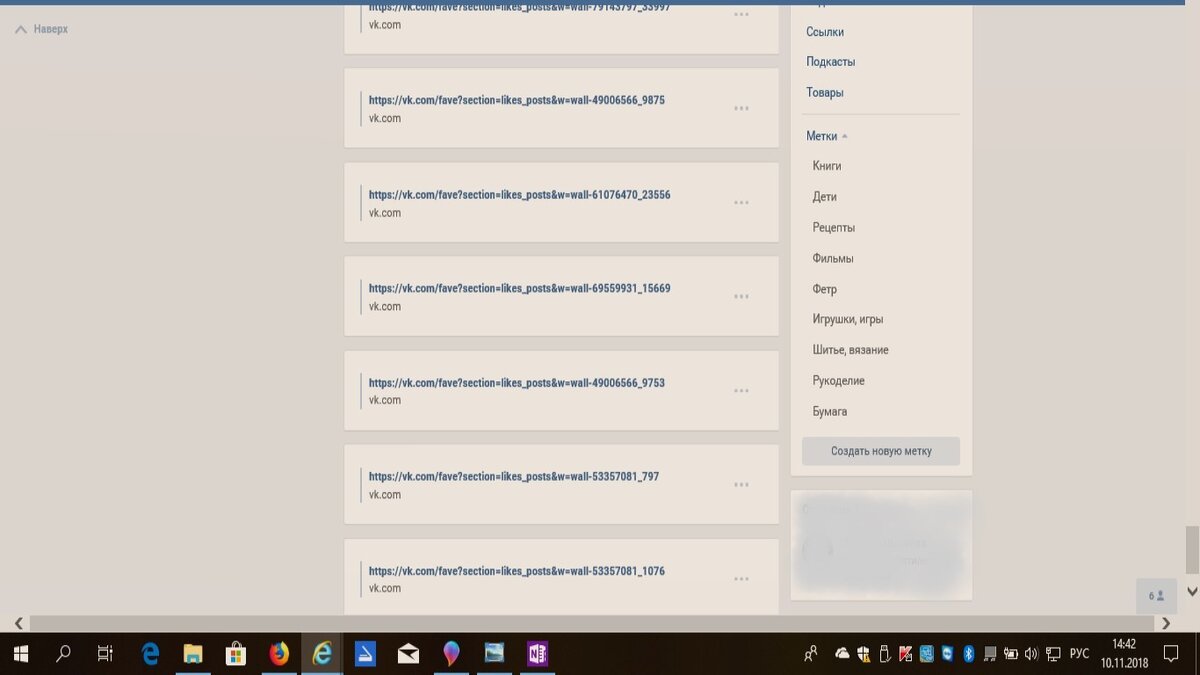Filter by the Фетр tag
This screenshot has width=1200, height=675.
click(x=825, y=289)
